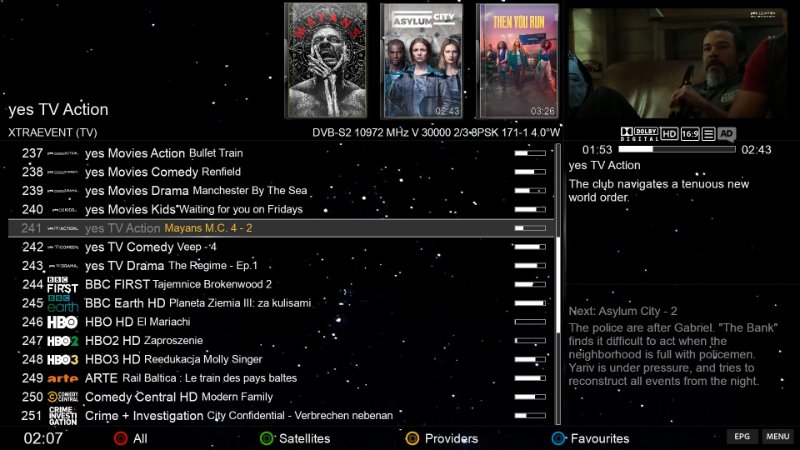Click the HD indicator icon

669,134
